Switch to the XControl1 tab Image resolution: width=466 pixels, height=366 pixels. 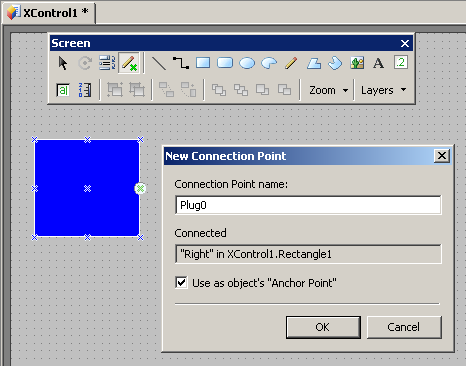coord(49,13)
